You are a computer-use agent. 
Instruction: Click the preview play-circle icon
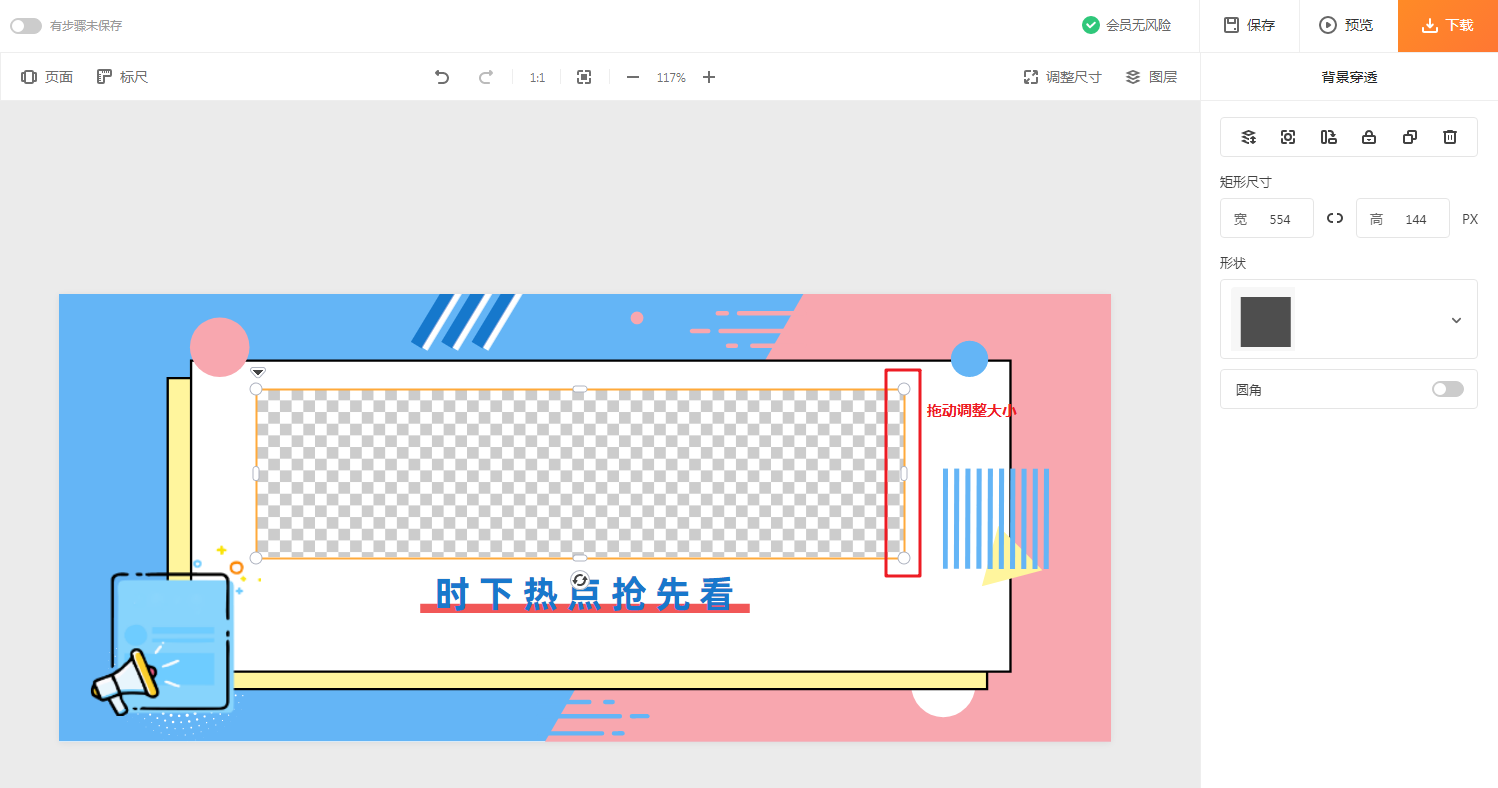point(1328,25)
